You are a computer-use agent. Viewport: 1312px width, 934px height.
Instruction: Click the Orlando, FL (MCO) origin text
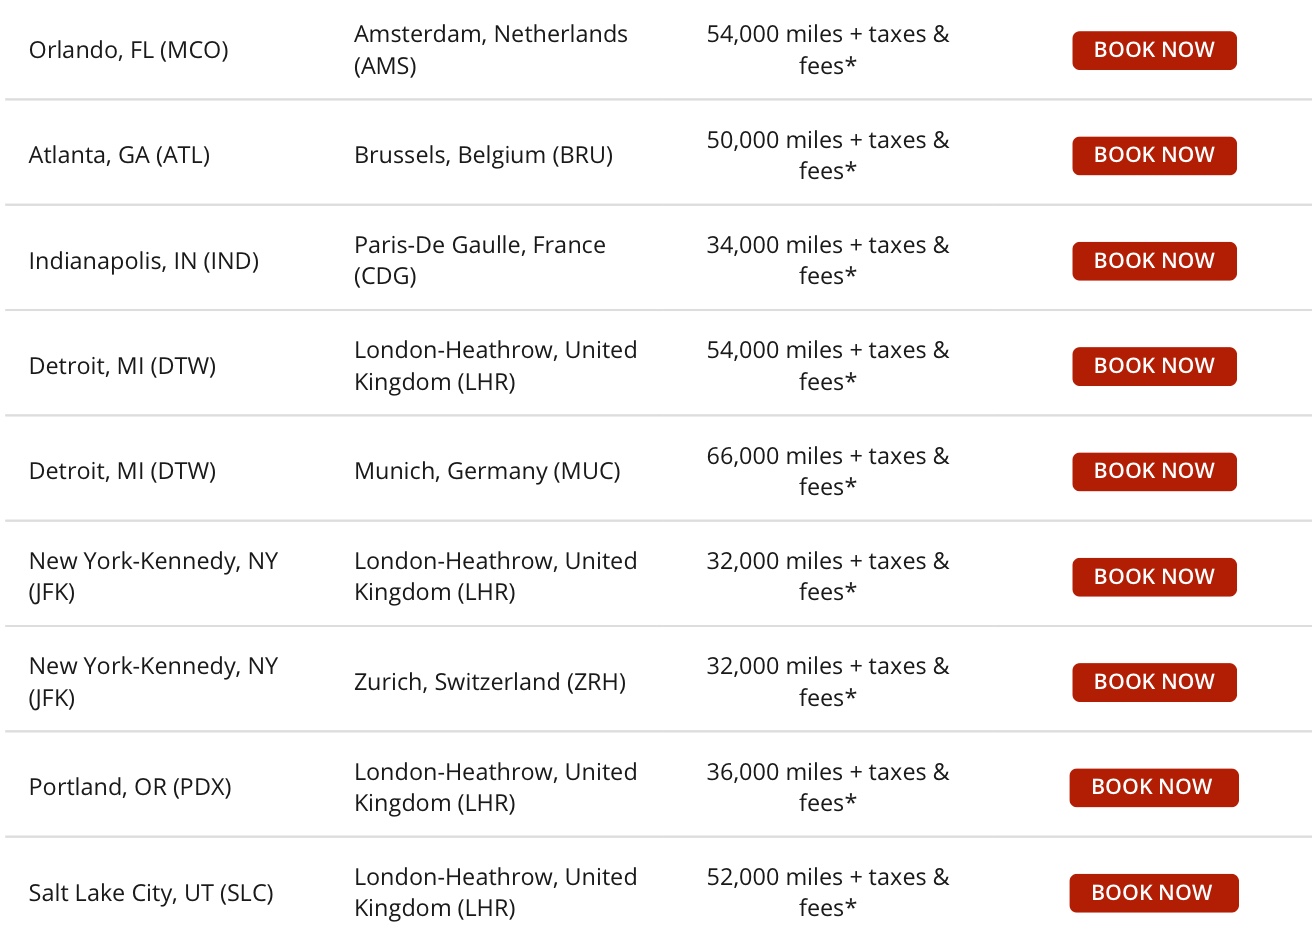point(129,50)
